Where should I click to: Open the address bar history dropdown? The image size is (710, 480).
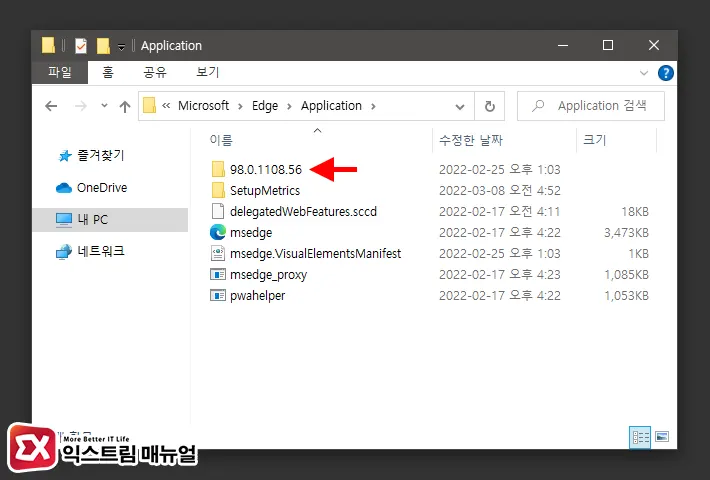coord(460,107)
